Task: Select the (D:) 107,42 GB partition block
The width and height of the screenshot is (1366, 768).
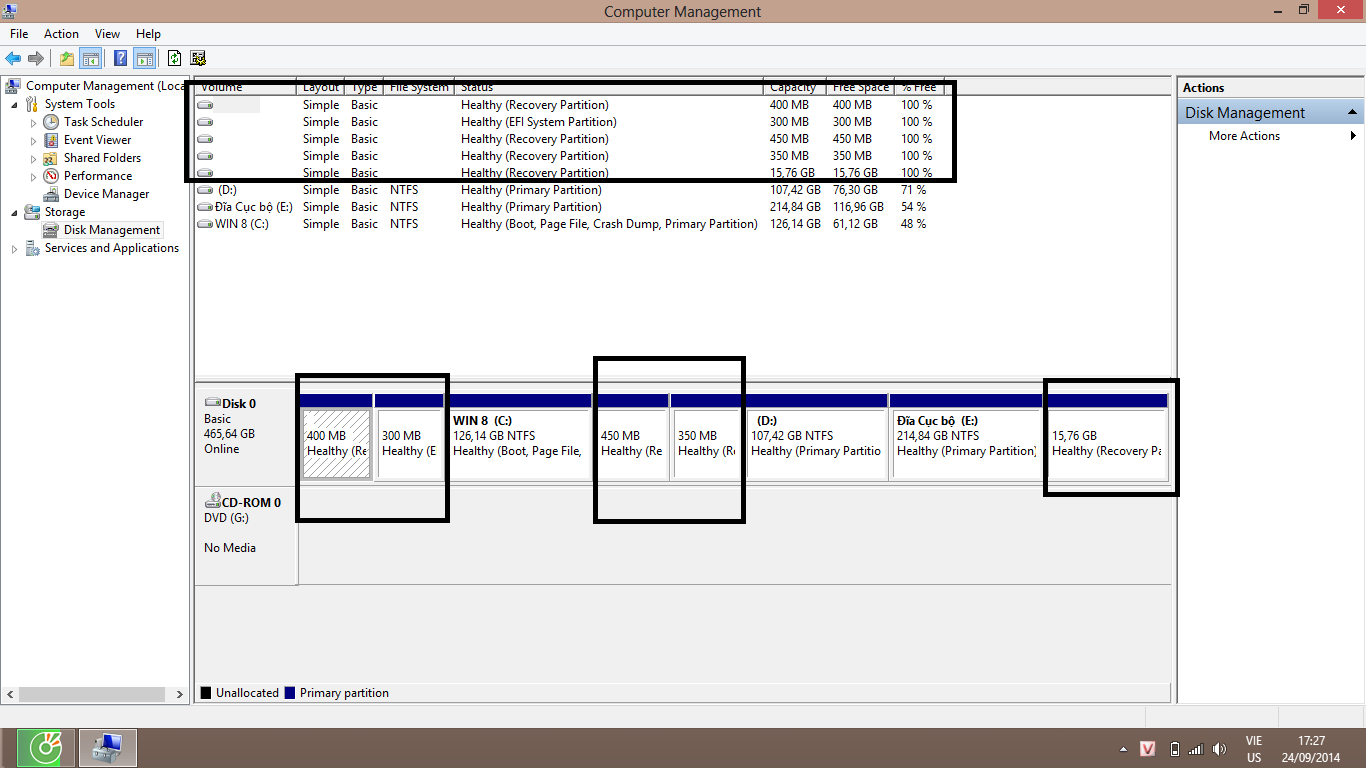Action: [816, 436]
